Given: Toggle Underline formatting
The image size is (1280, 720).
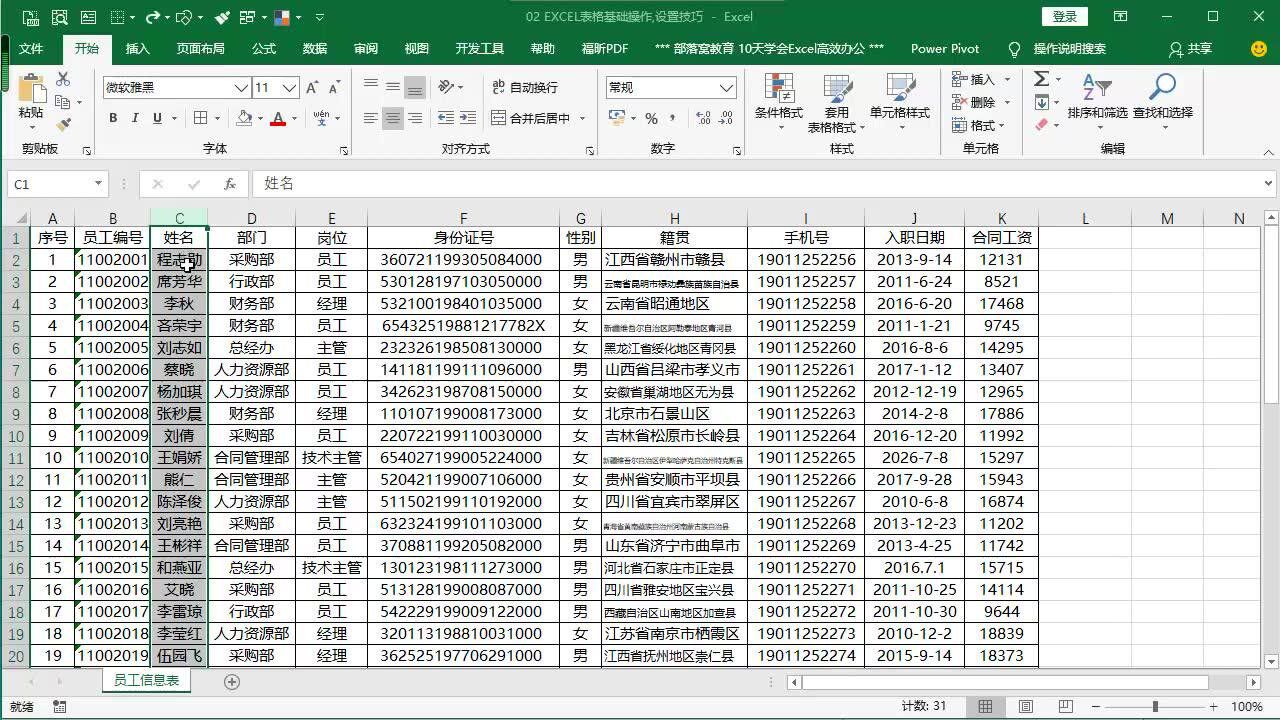Looking at the screenshot, I should [x=157, y=118].
